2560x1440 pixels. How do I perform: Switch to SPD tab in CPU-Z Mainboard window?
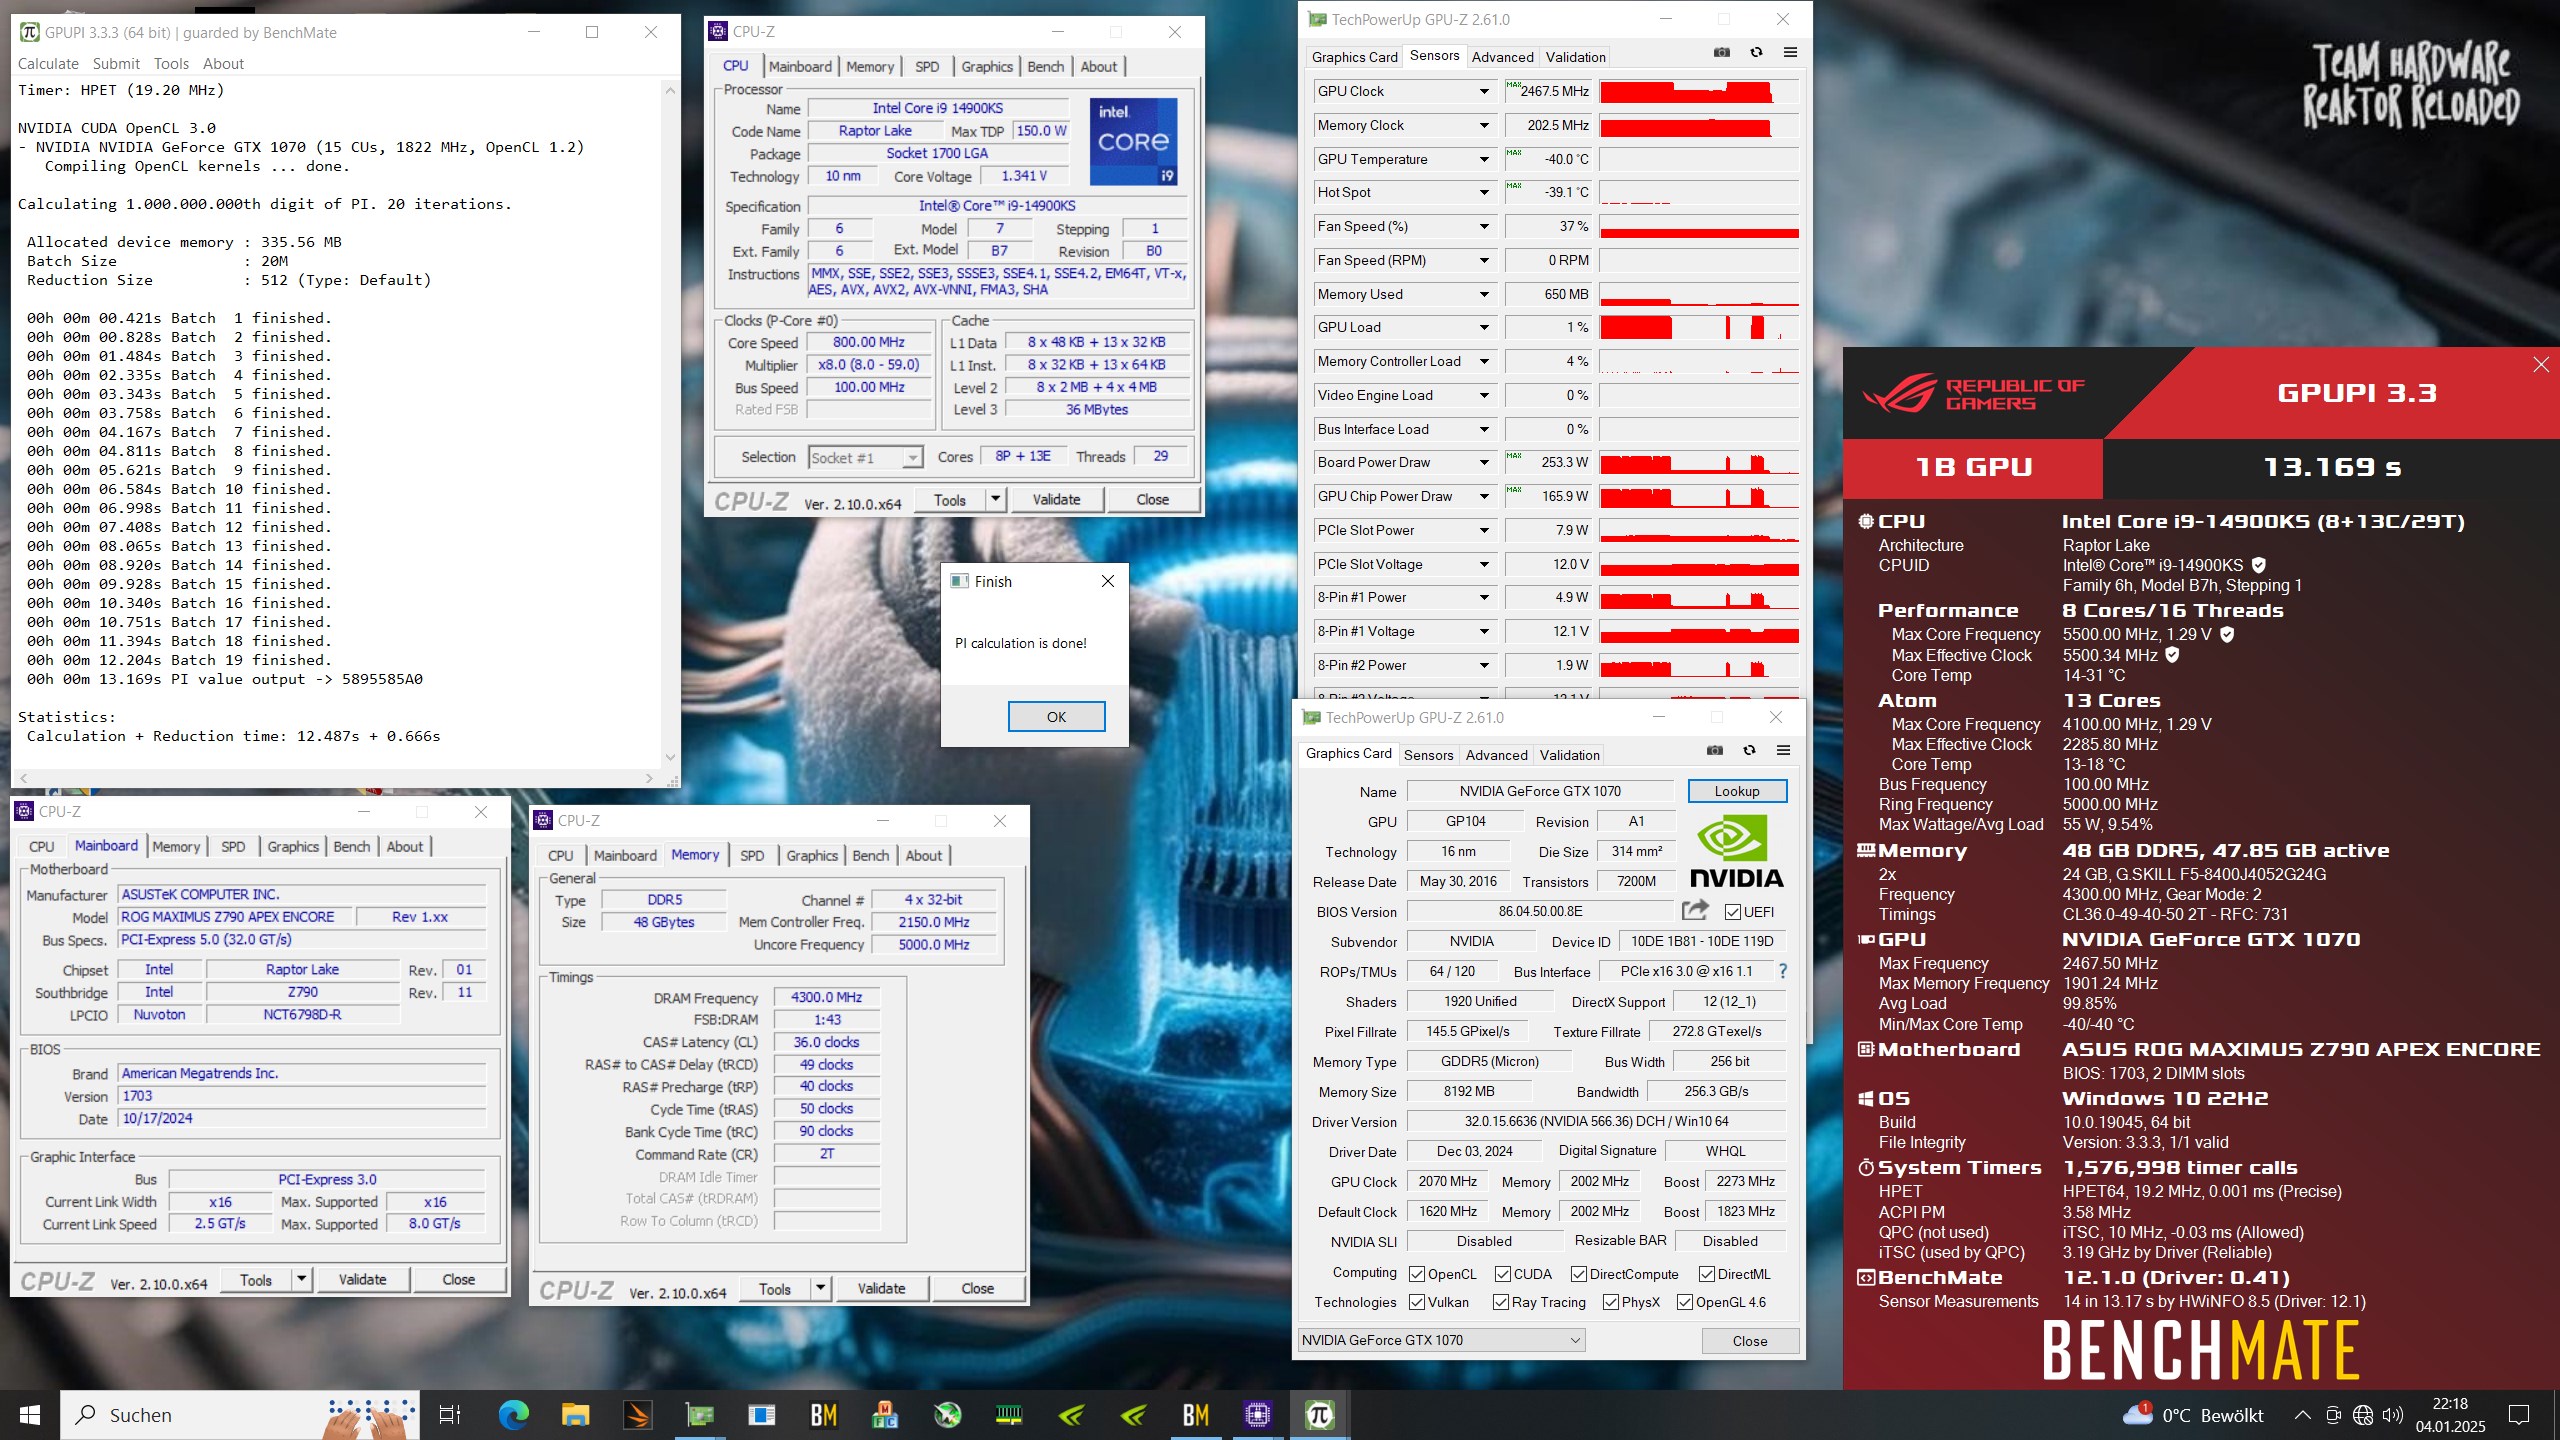click(233, 846)
